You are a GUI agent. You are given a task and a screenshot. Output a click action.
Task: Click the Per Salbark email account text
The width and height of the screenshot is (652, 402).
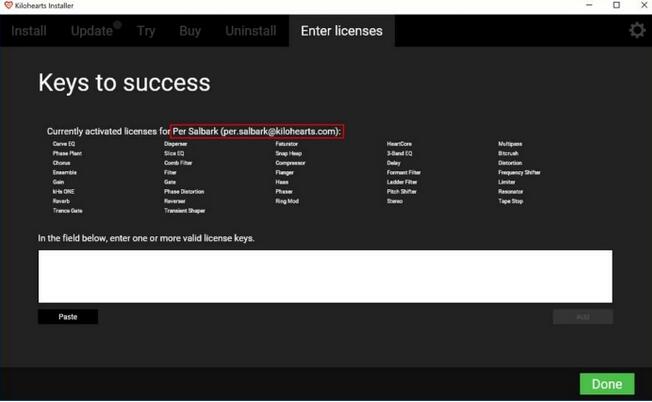click(x=257, y=131)
